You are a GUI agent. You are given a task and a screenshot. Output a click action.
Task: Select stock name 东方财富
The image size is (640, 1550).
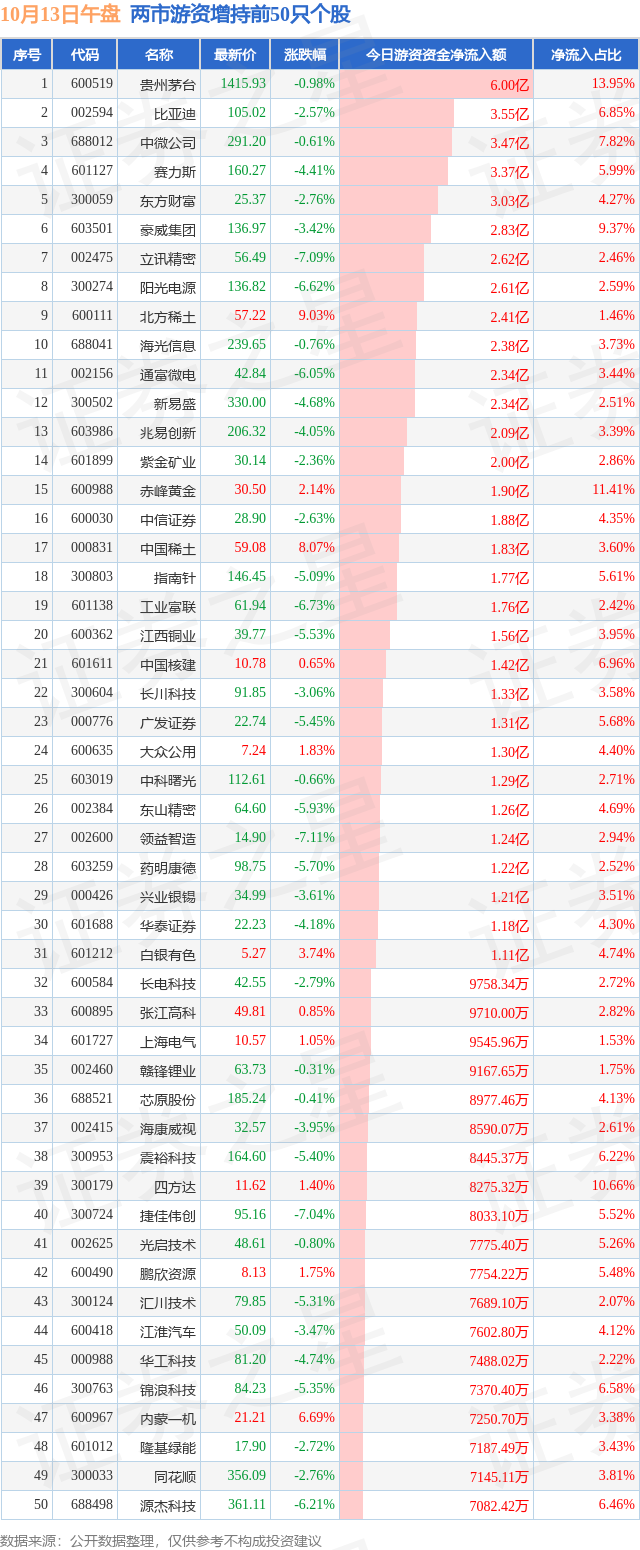[168, 200]
